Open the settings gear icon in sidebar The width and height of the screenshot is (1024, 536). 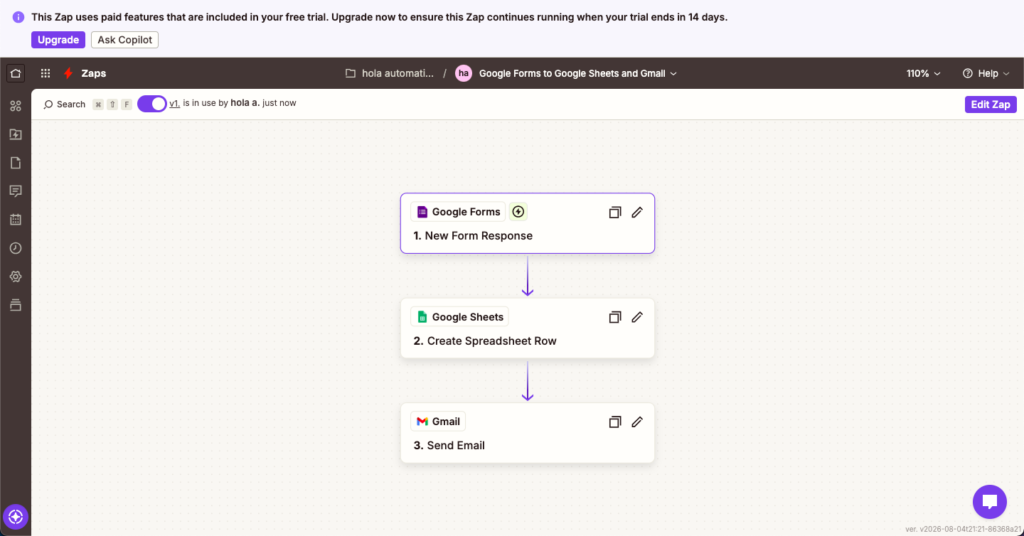(16, 276)
